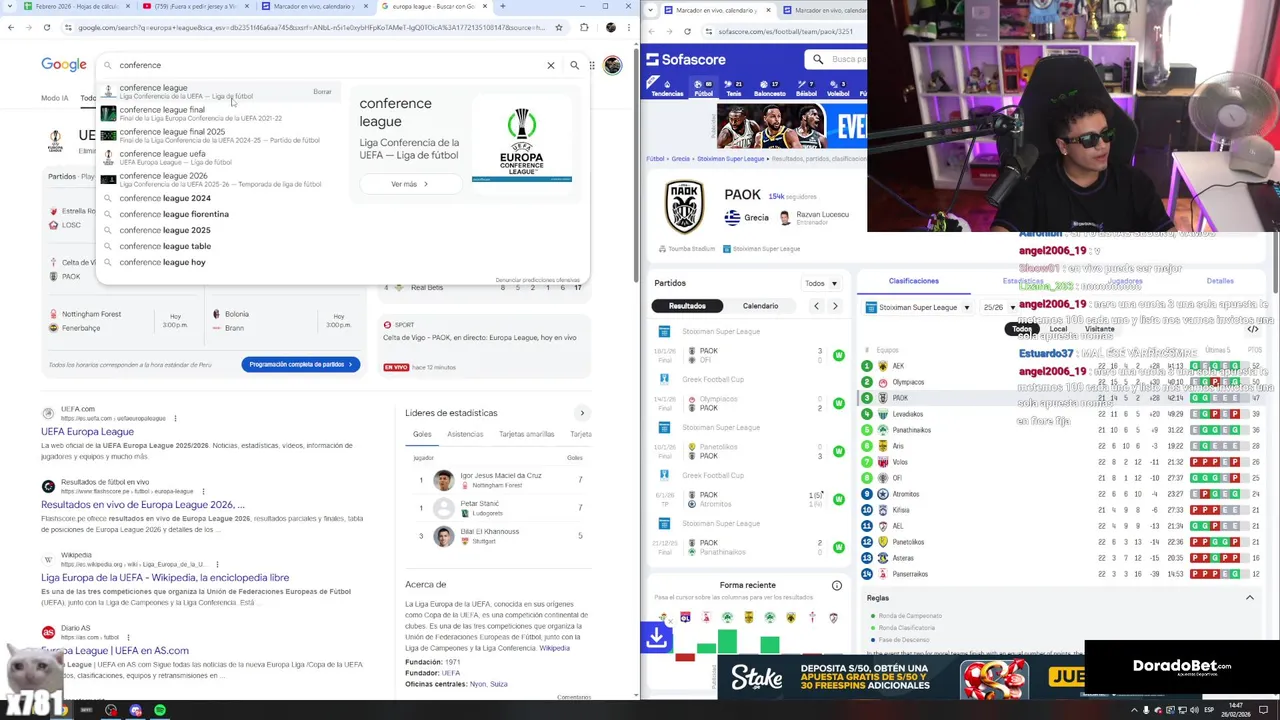Click the Grecia breadcrumb link
The image size is (1280, 720).
[680, 159]
